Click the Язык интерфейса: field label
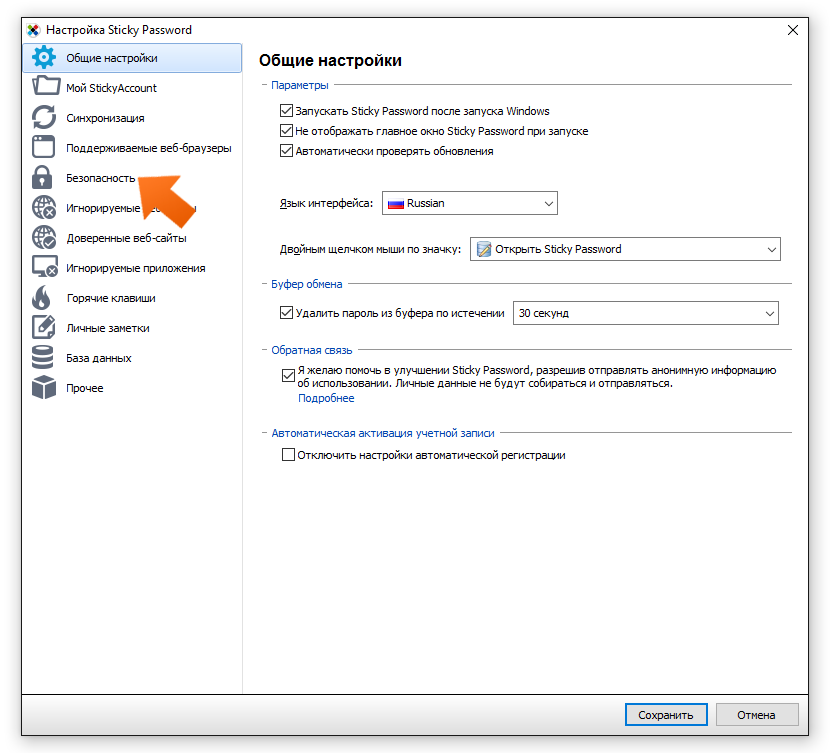This screenshot has width=831, height=753. coord(326,203)
